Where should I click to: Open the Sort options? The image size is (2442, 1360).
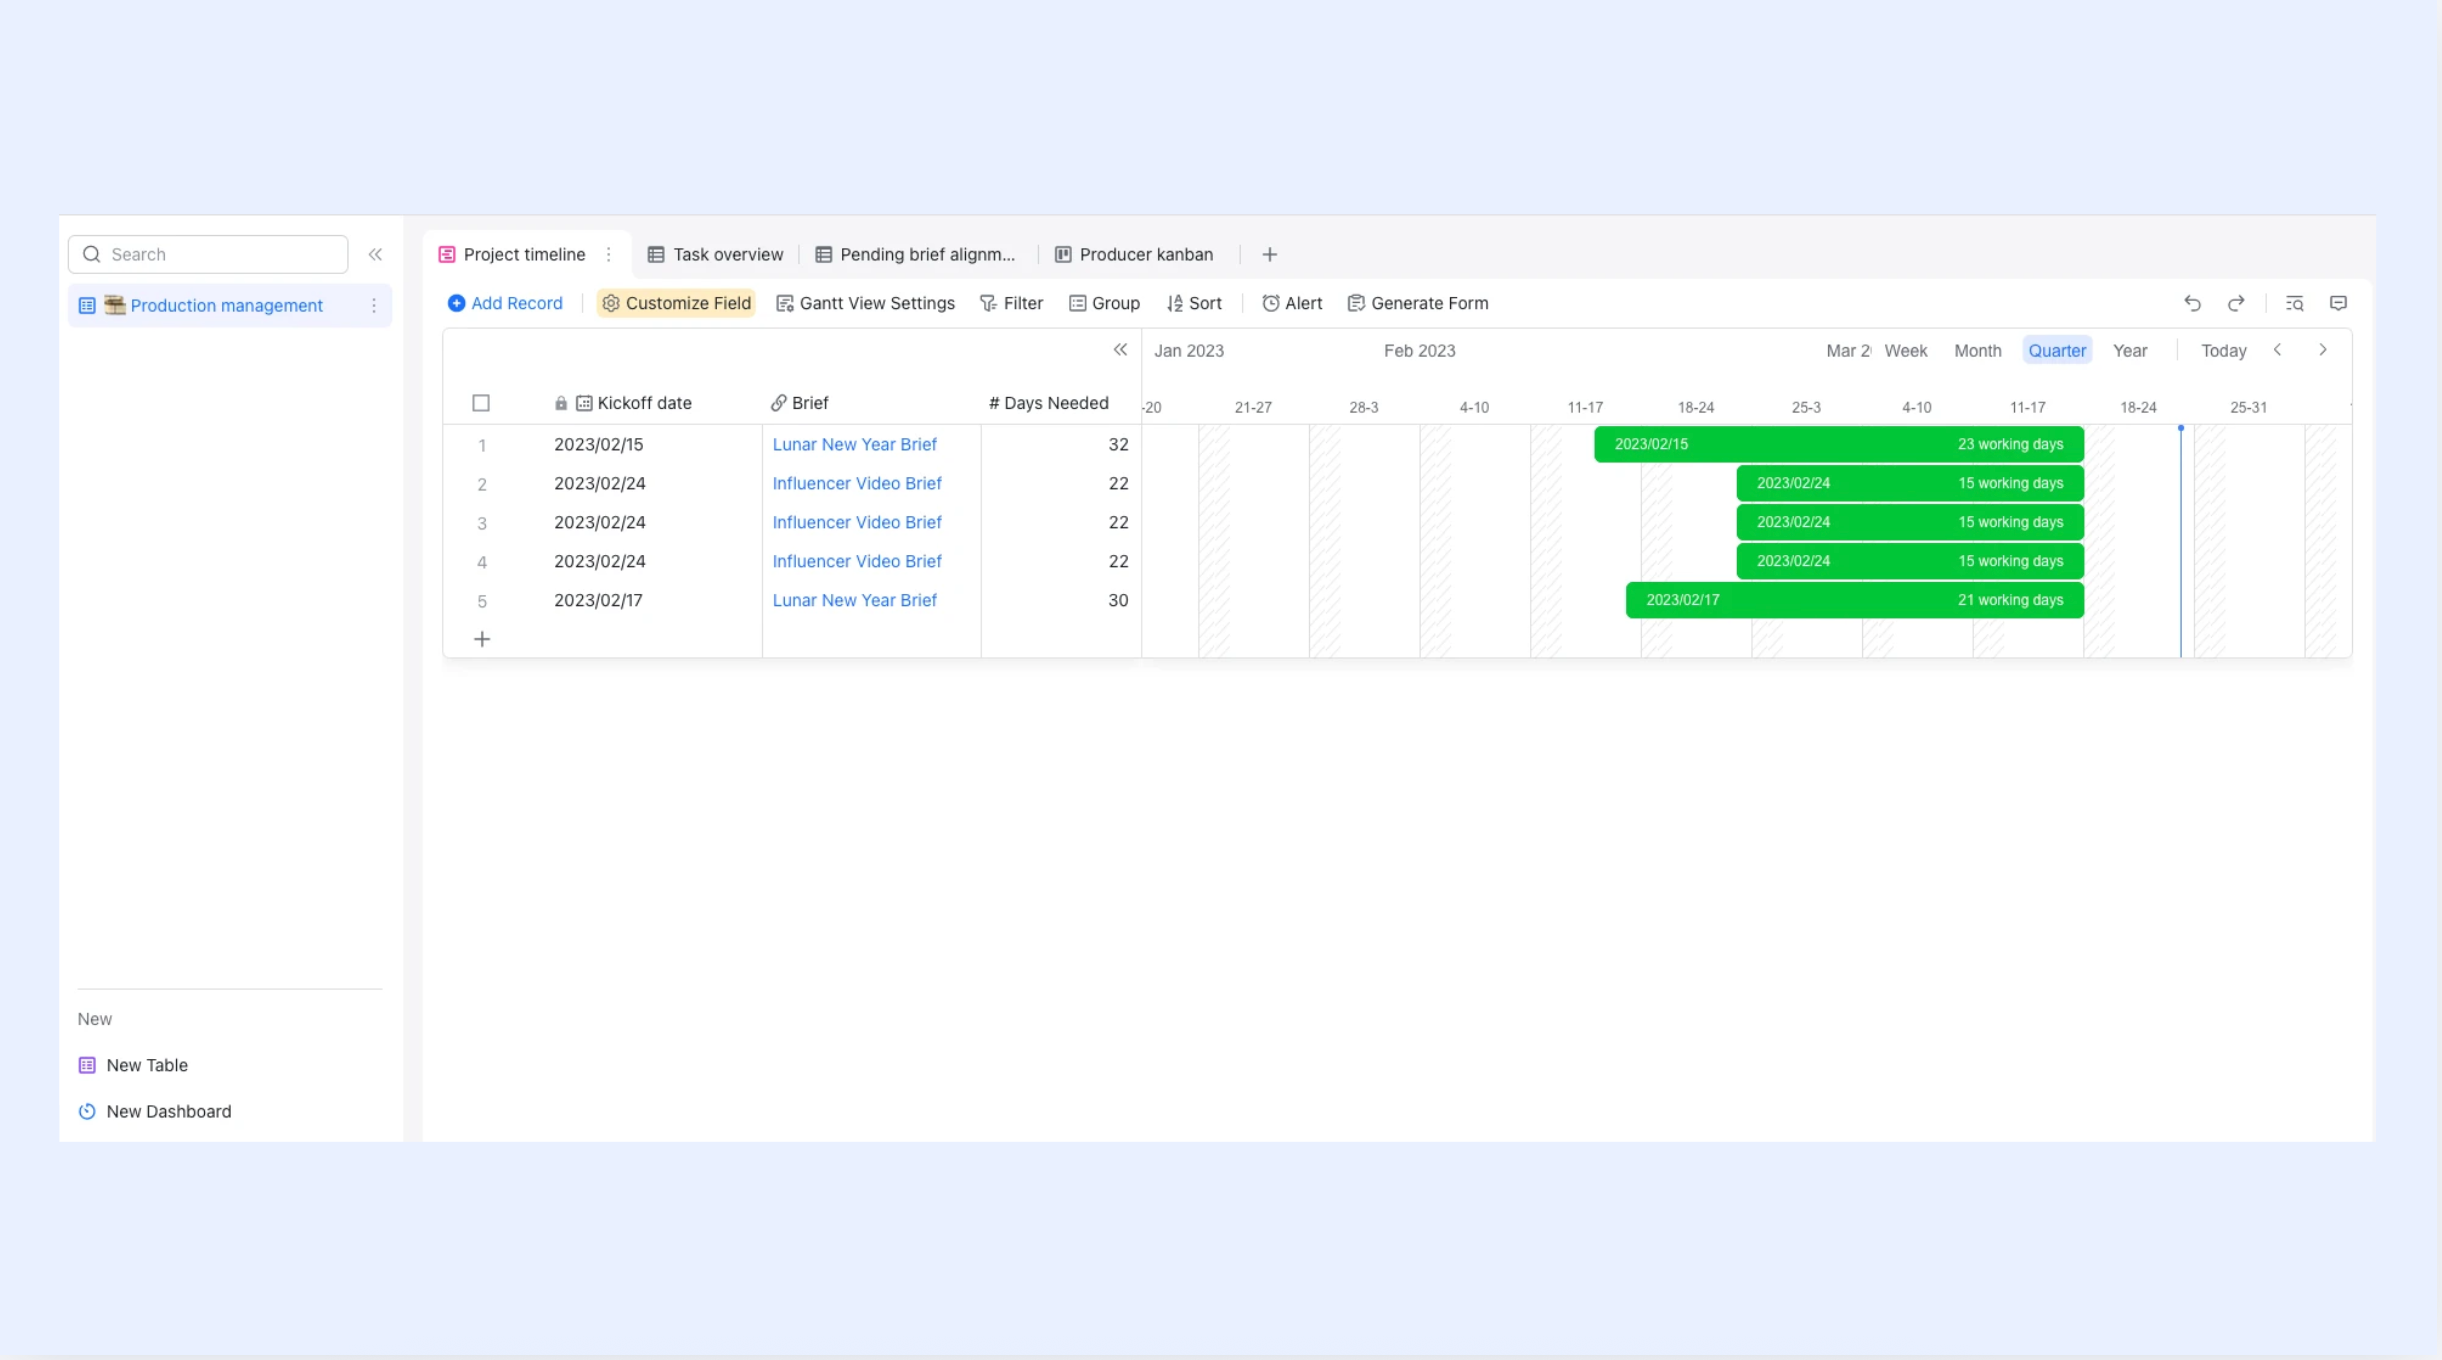point(1194,303)
